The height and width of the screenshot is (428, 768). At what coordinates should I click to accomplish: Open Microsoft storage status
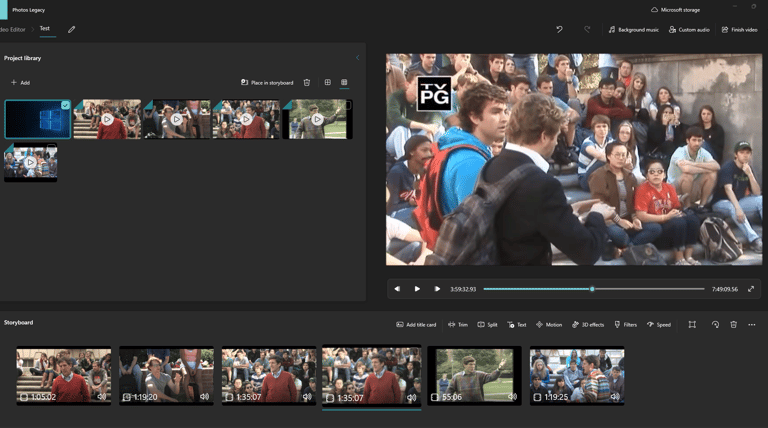point(675,10)
